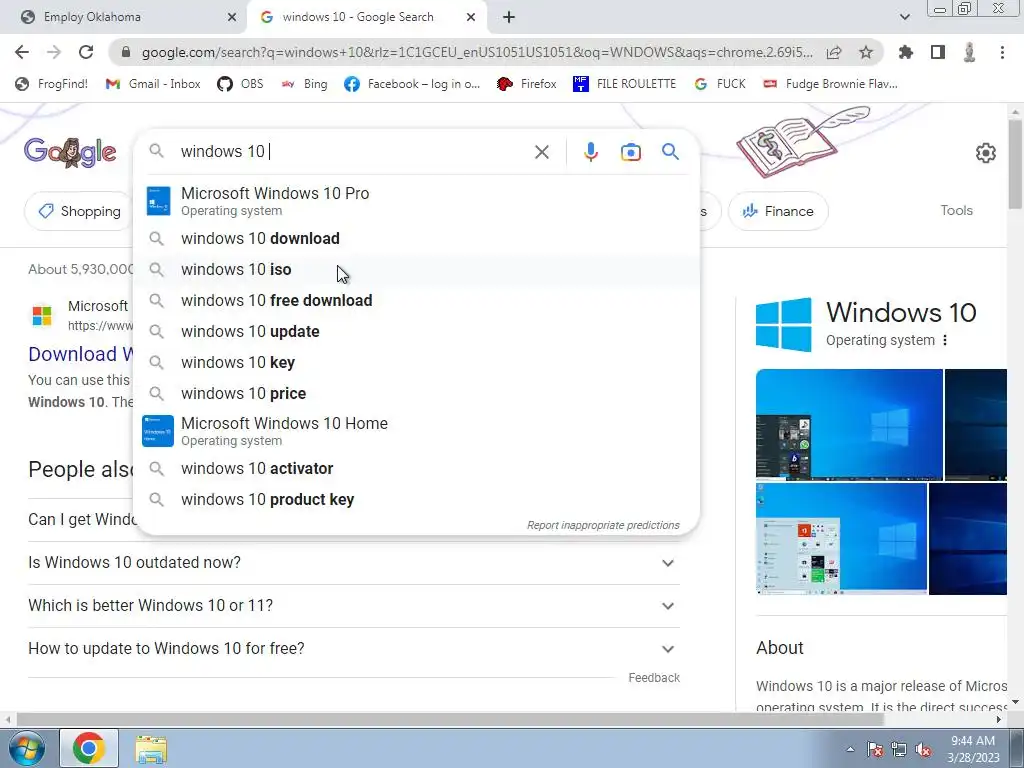Screen dimensions: 1024x768
Task: Bookmark this page with the star icon
Action: click(x=866, y=52)
